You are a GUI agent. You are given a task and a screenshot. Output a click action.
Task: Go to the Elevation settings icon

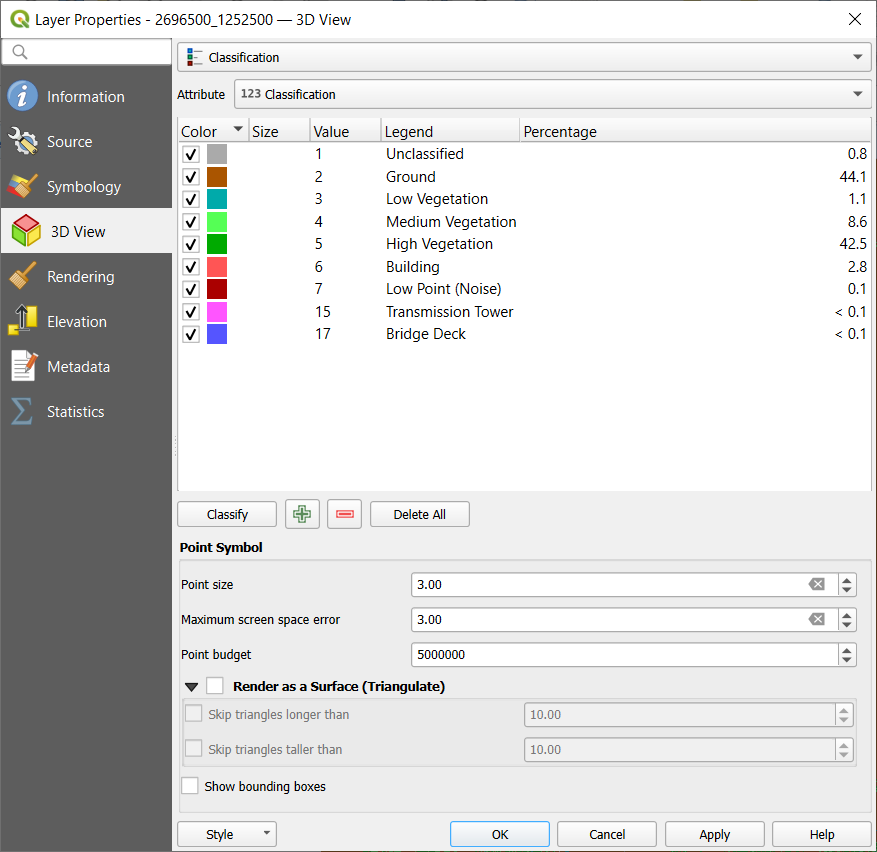(23, 322)
